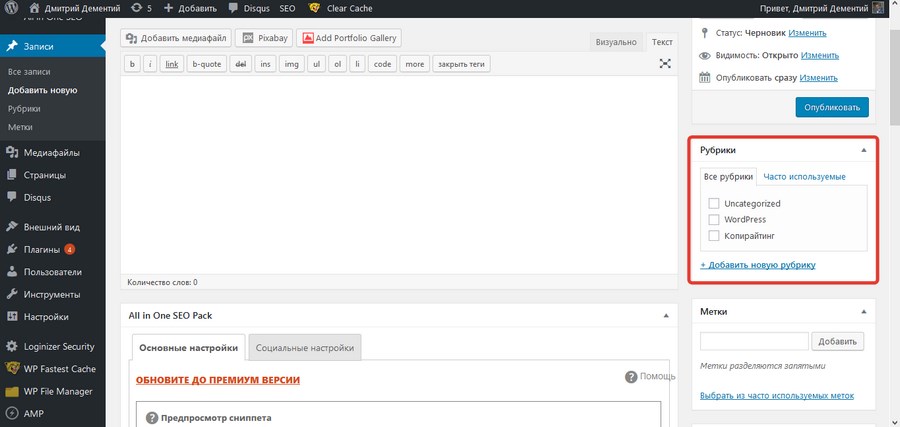The height and width of the screenshot is (427, 900).
Task: Click the calendar icon near Опубликовать сразу
Action: coord(705,77)
